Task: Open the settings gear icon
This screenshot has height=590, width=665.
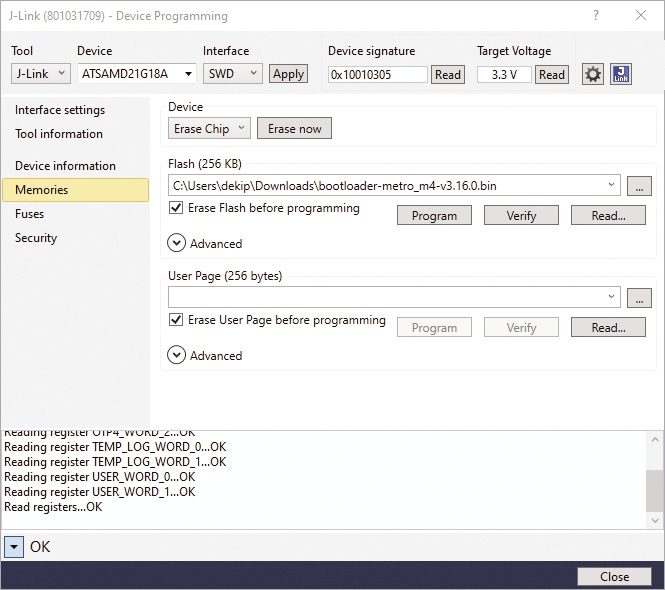Action: (592, 74)
